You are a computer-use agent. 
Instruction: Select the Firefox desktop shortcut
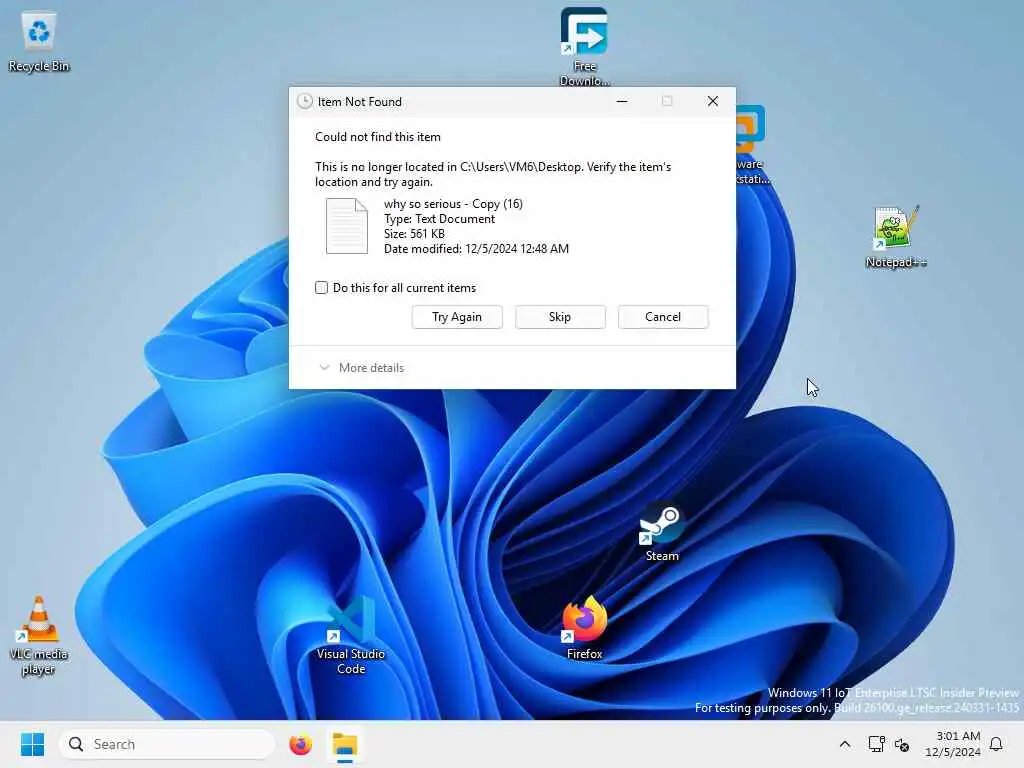pos(584,628)
